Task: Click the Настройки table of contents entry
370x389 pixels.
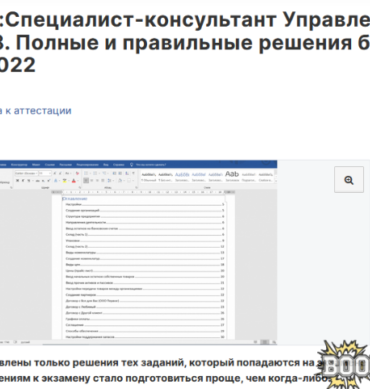Action: tap(144, 204)
